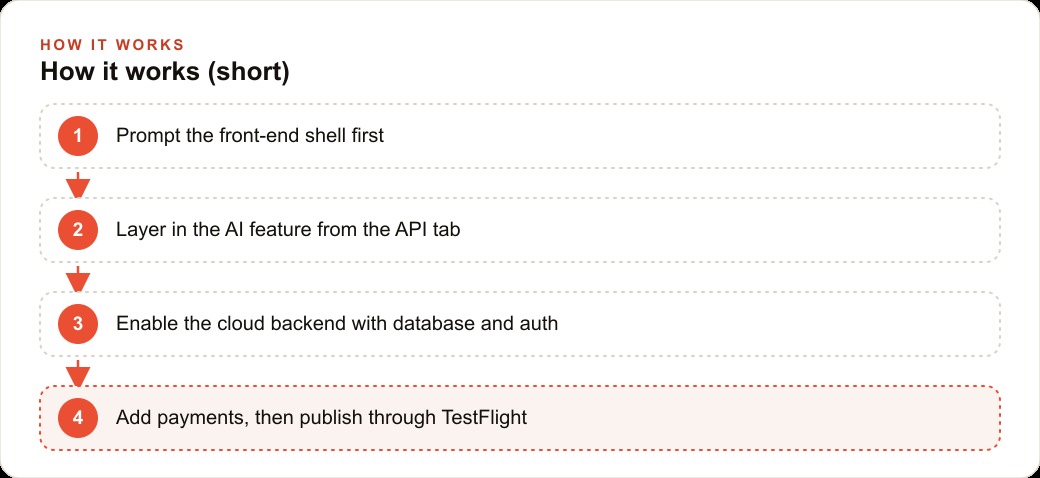The image size is (1040, 478).
Task: Click the step 3 dashed card area
Action: pyautogui.click(x=520, y=324)
